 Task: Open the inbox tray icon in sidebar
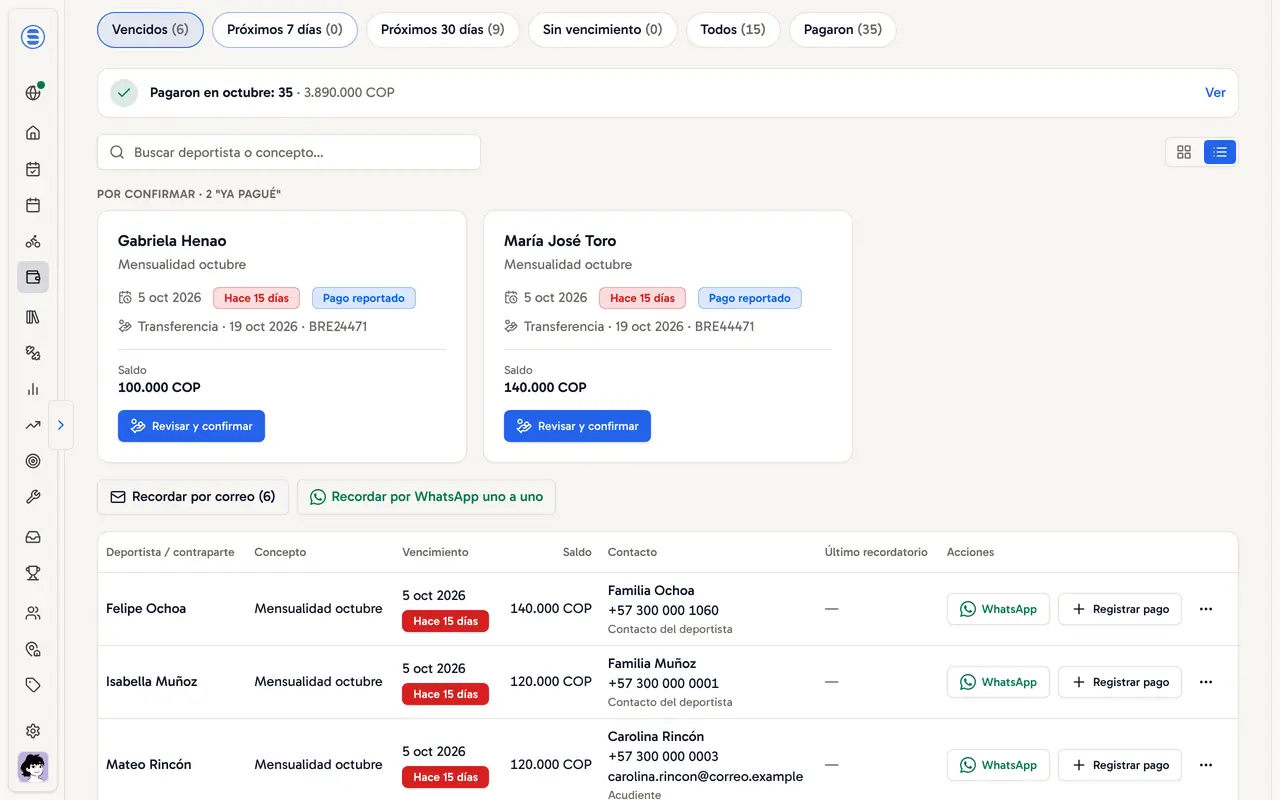(33, 537)
